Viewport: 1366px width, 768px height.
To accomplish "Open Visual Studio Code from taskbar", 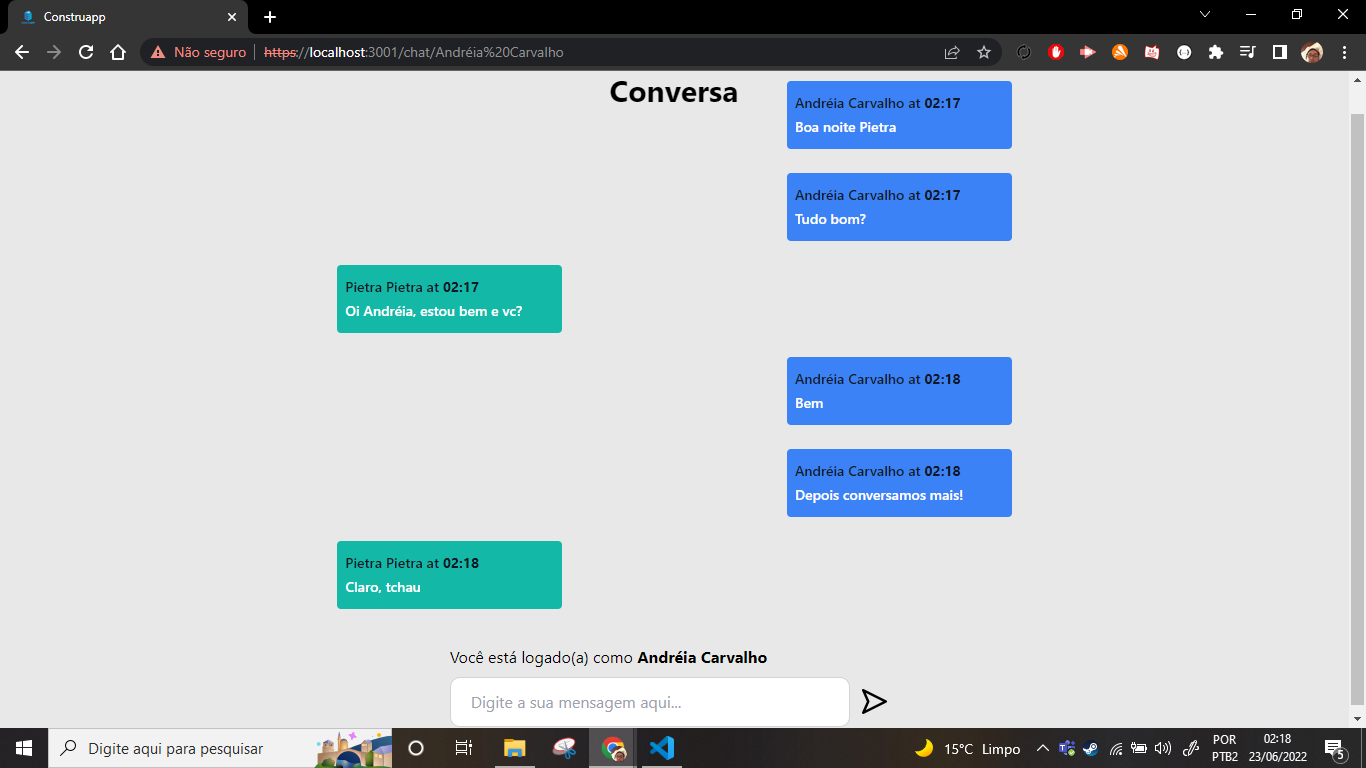I will coord(661,748).
